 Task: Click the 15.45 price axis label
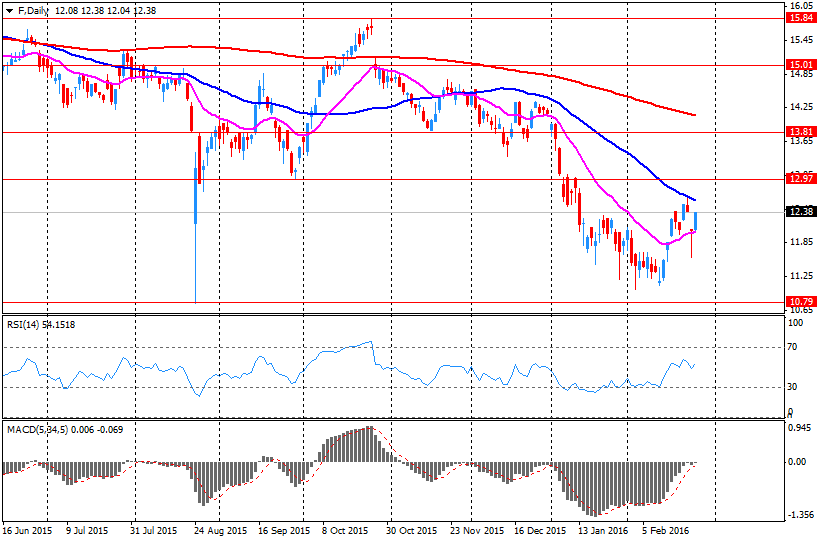[801, 40]
